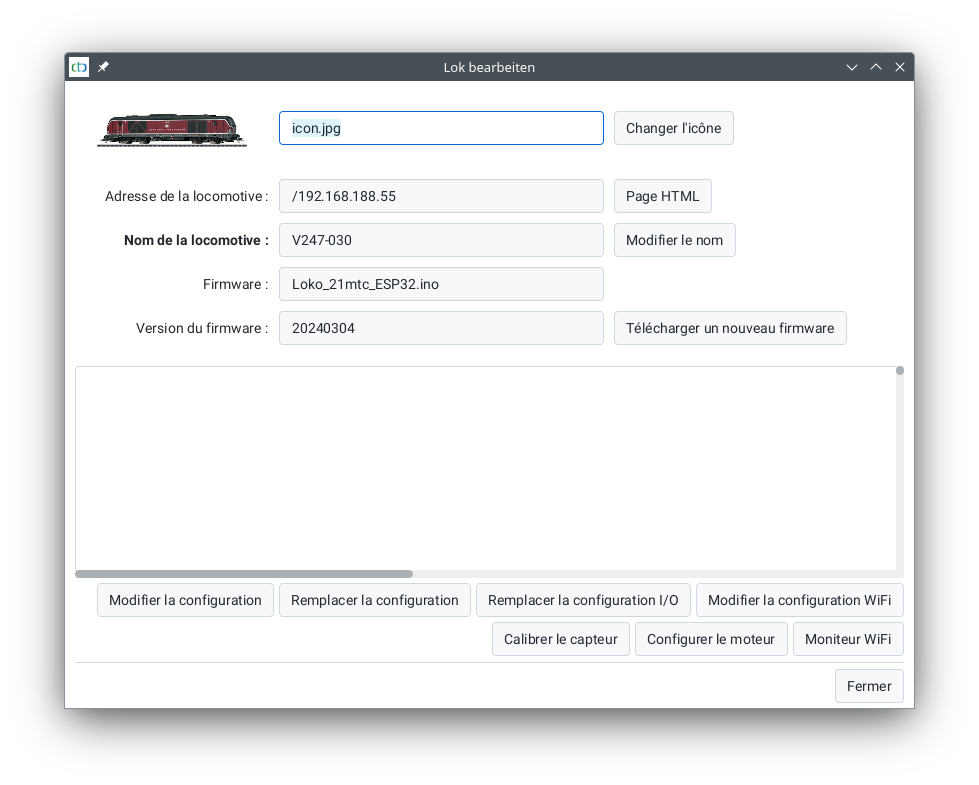Screen dimensions: 979x785
Task: Click the locomotive thumbnail image
Action: 172,130
